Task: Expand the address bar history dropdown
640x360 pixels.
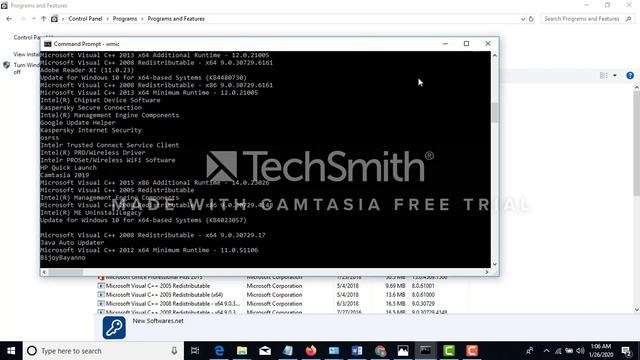Action: point(523,19)
